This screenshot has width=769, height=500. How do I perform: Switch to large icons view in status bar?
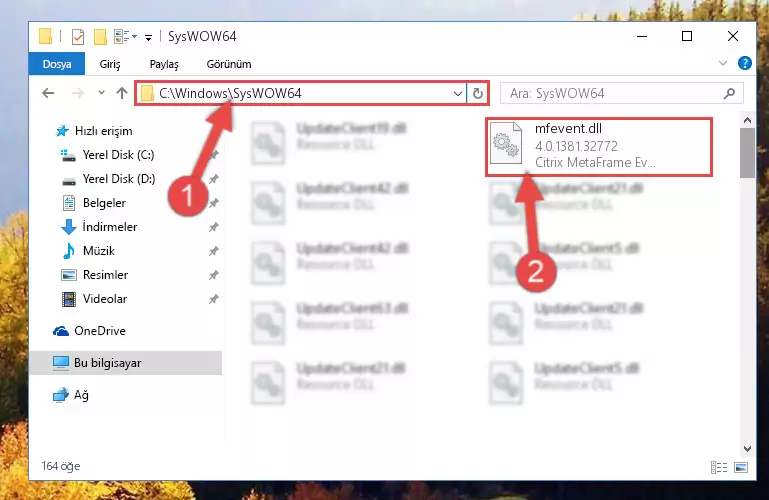741,467
